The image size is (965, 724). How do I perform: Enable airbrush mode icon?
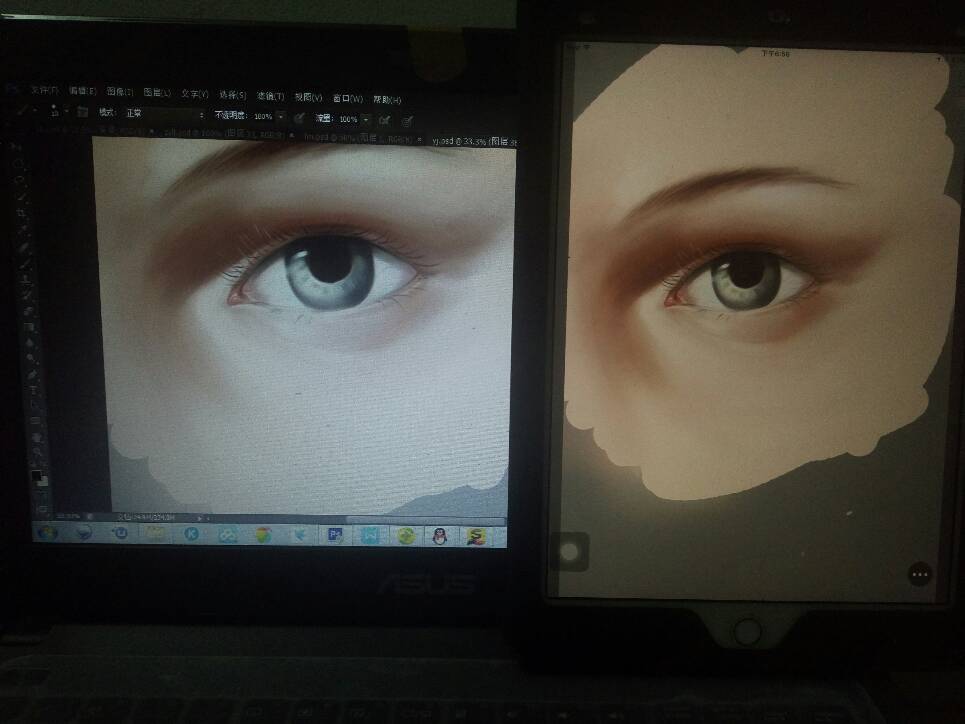[385, 120]
